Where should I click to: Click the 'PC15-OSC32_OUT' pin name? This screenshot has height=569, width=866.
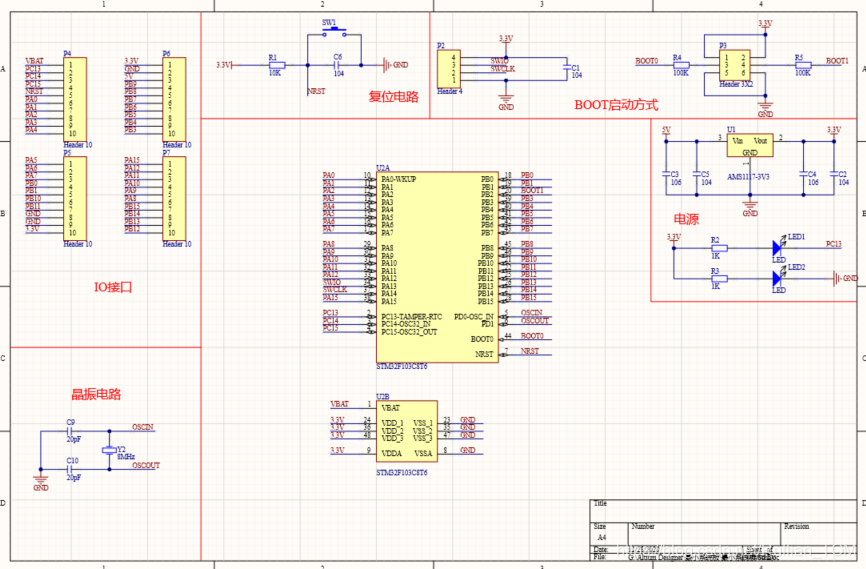pos(409,333)
